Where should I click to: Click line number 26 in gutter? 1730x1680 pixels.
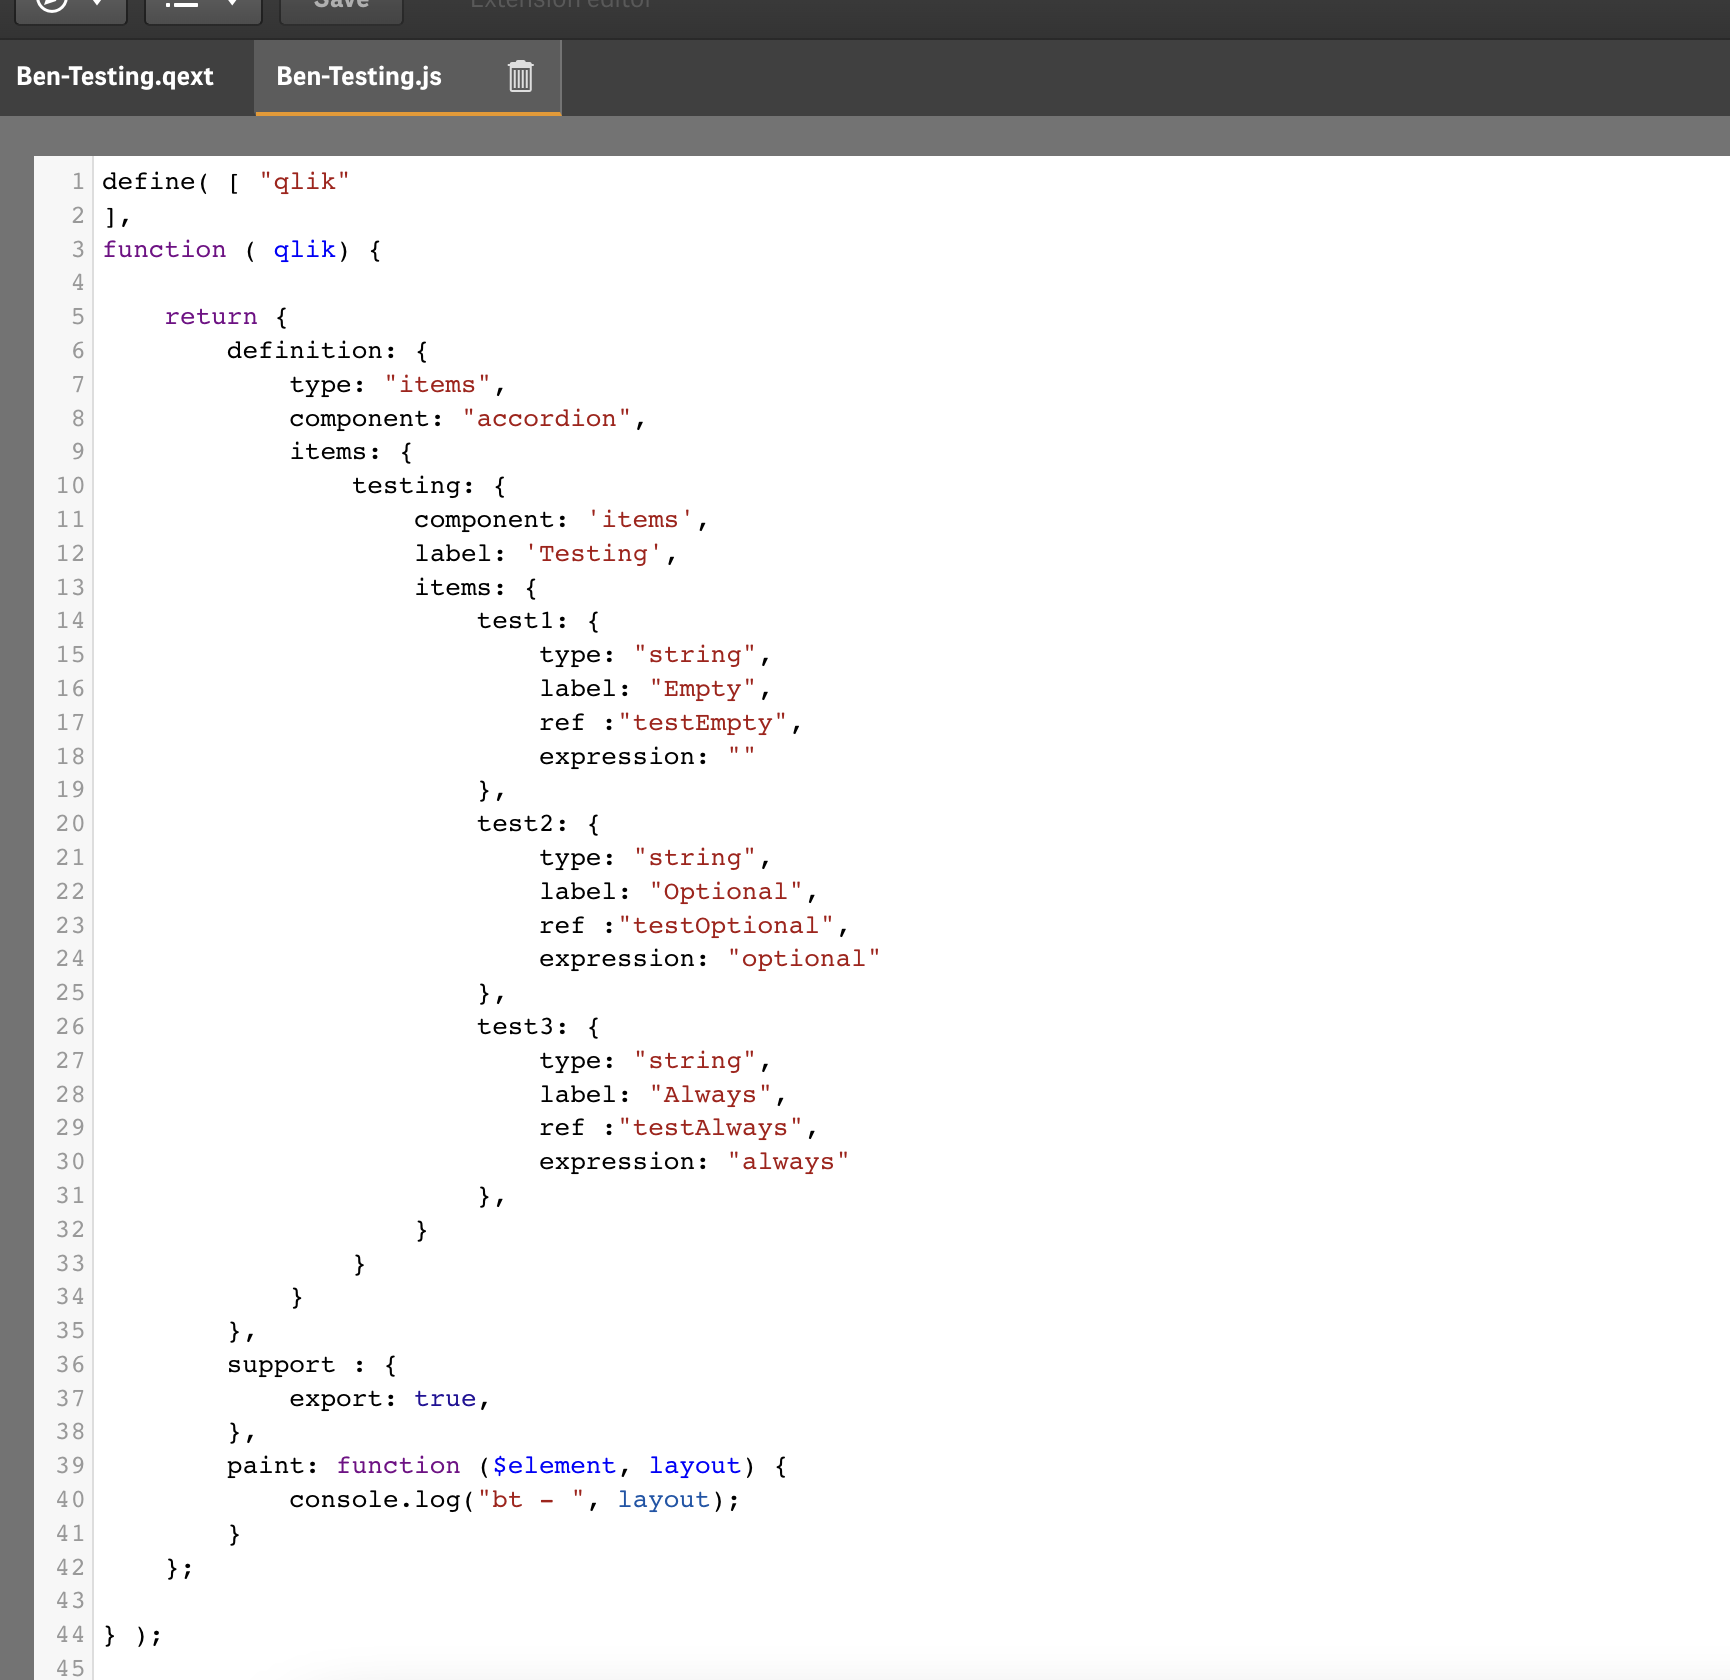[x=70, y=1027]
